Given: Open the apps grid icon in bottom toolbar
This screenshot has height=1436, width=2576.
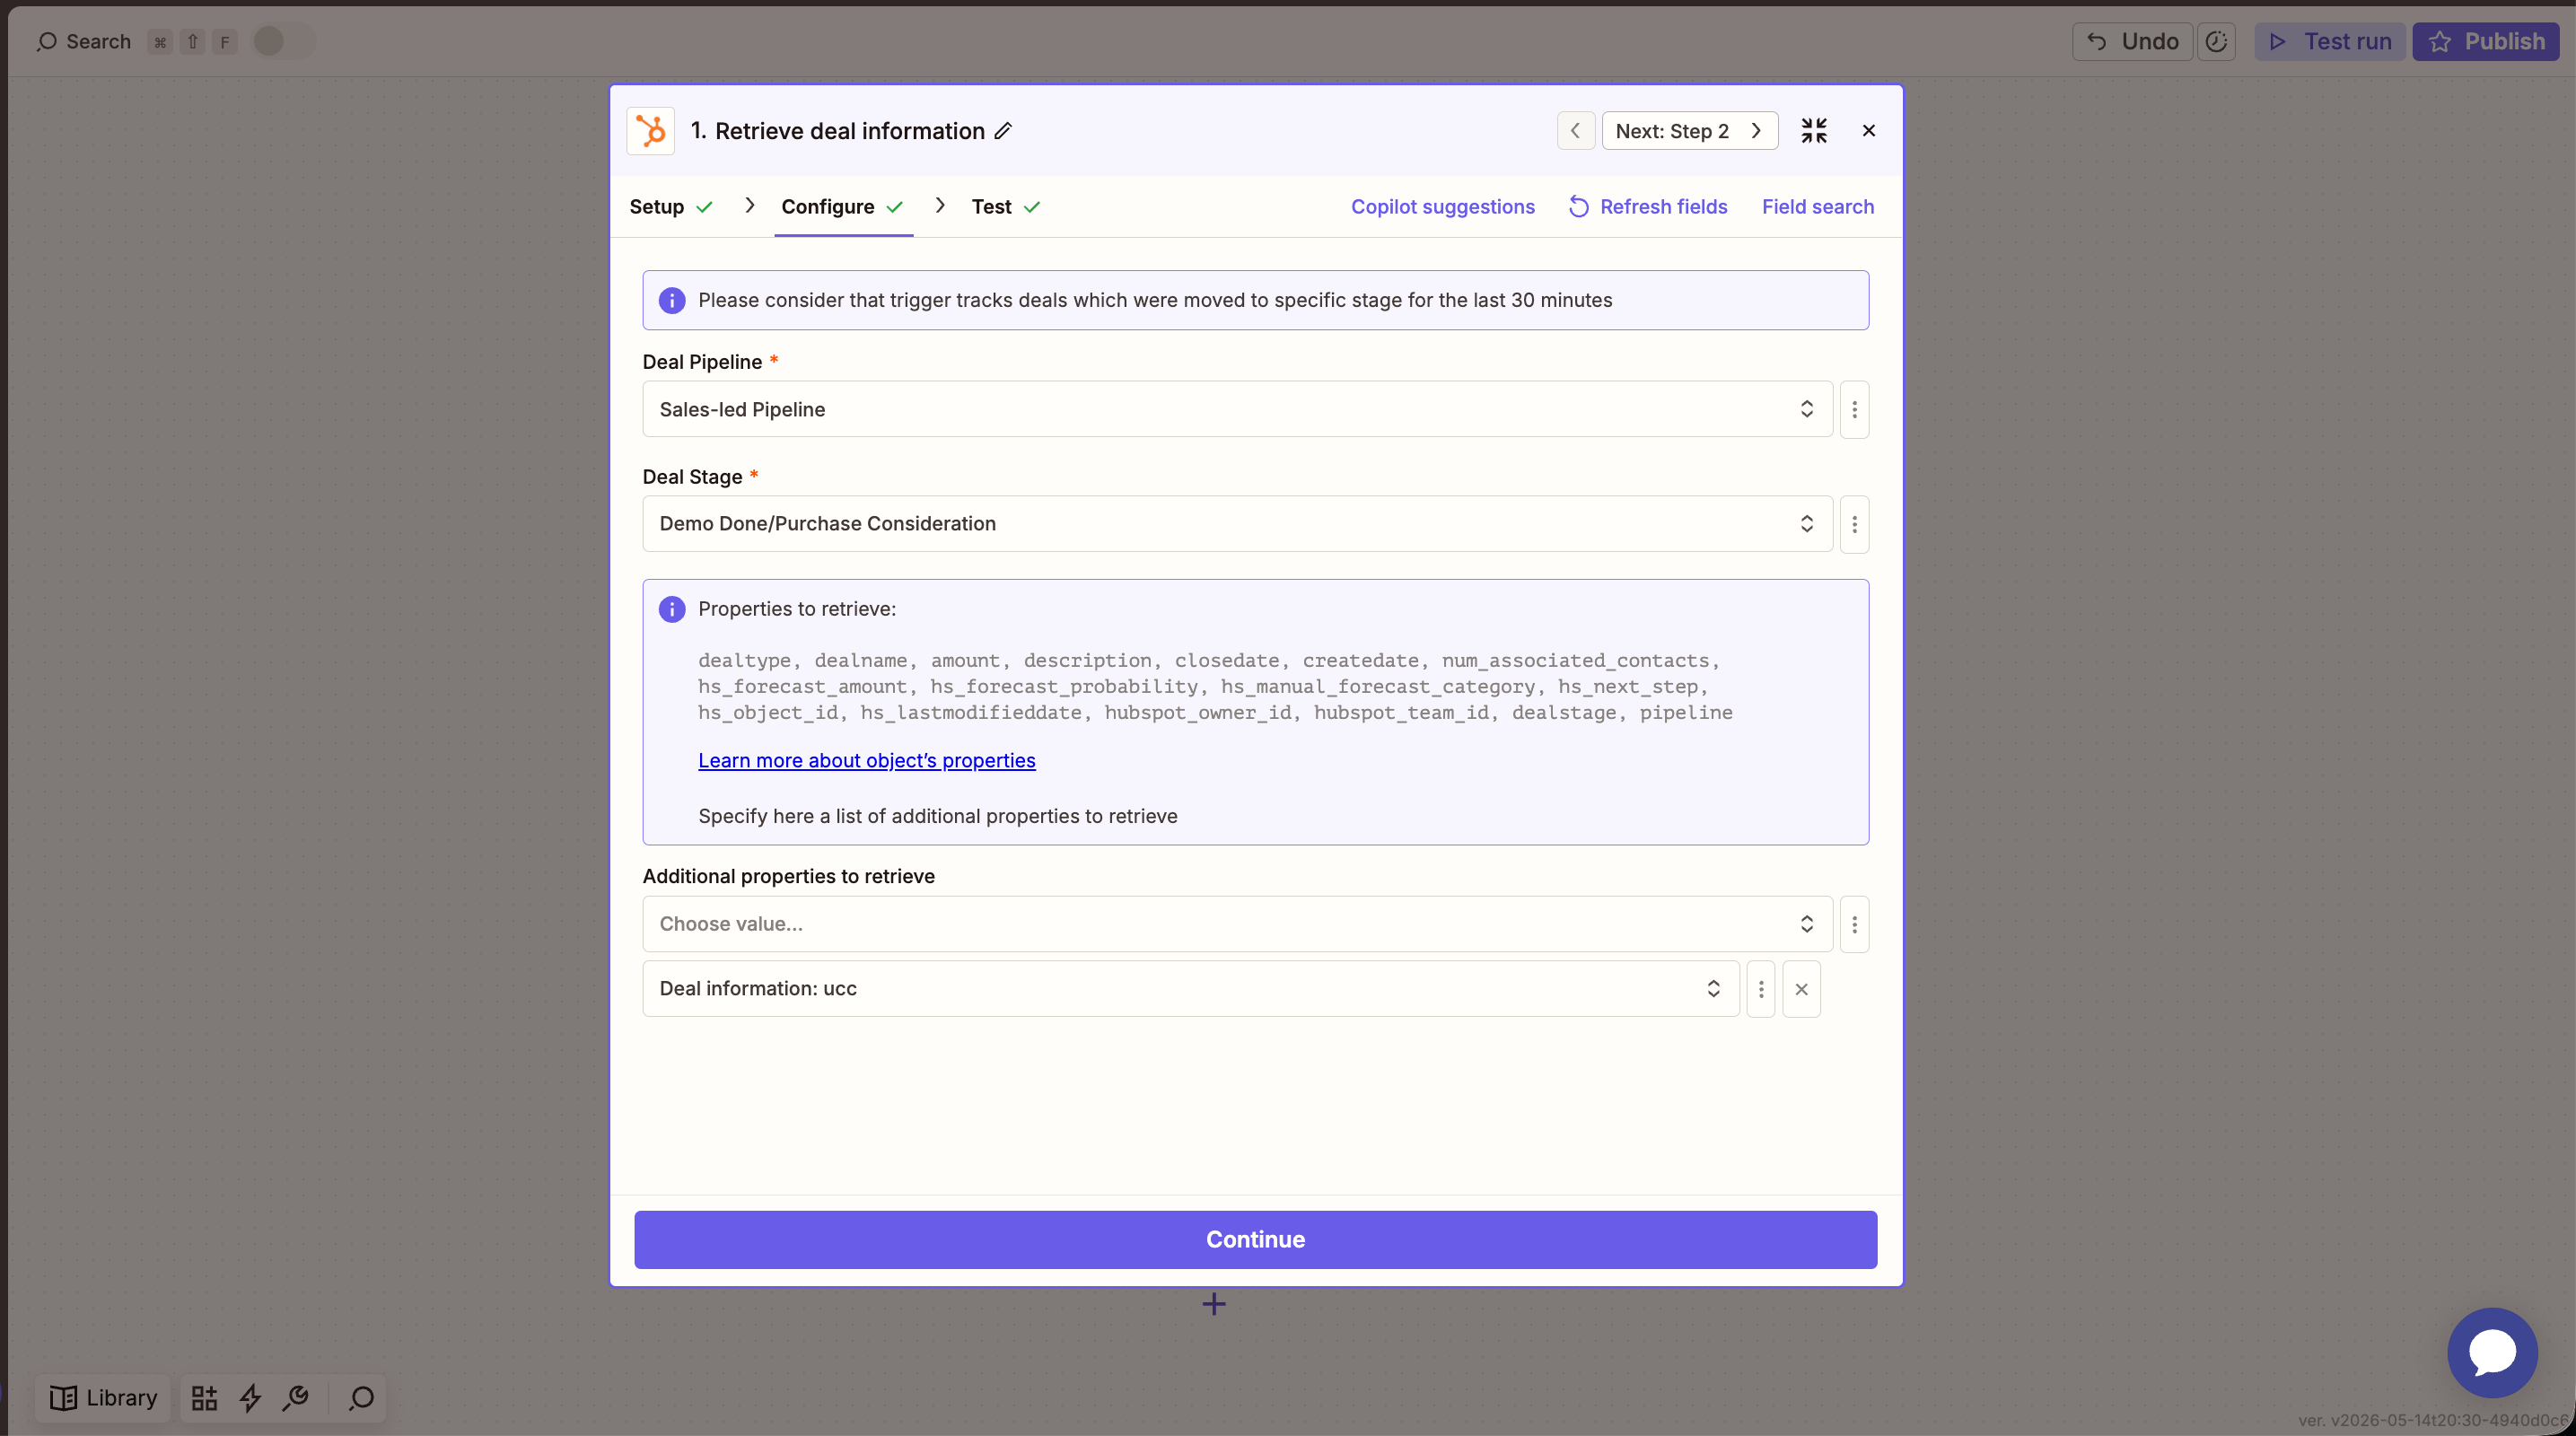Looking at the screenshot, I should 204,1398.
